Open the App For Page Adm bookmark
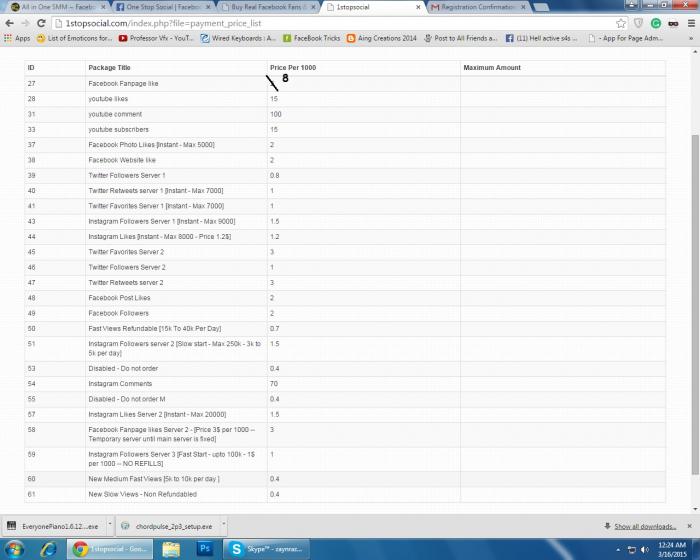This screenshot has width=700, height=560. tap(625, 38)
